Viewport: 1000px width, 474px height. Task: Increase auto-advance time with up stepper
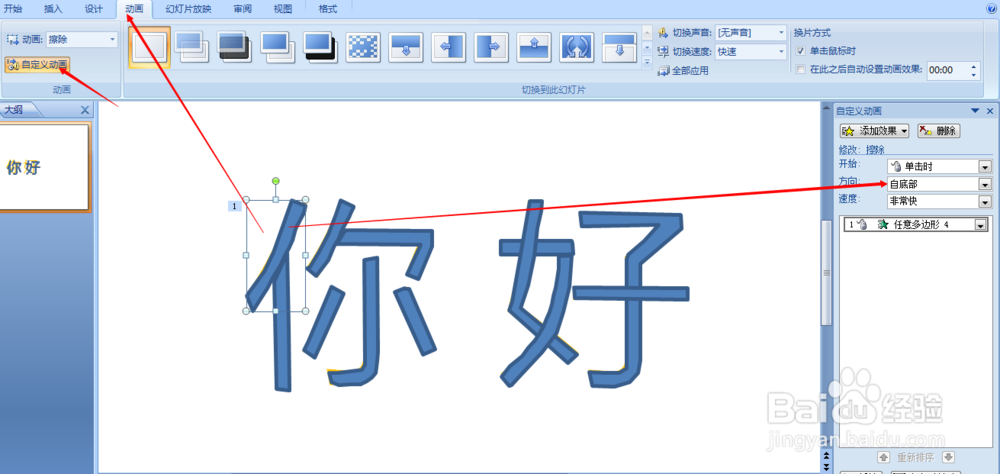[973, 66]
